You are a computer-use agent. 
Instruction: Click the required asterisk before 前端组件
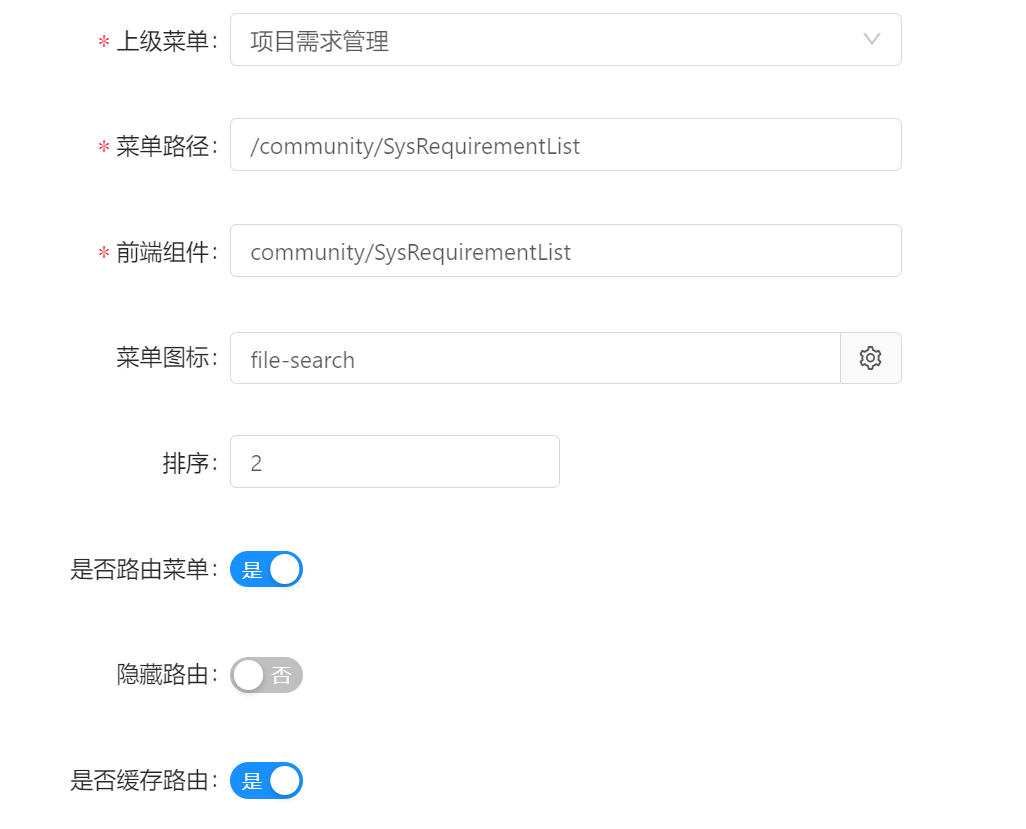(103, 252)
